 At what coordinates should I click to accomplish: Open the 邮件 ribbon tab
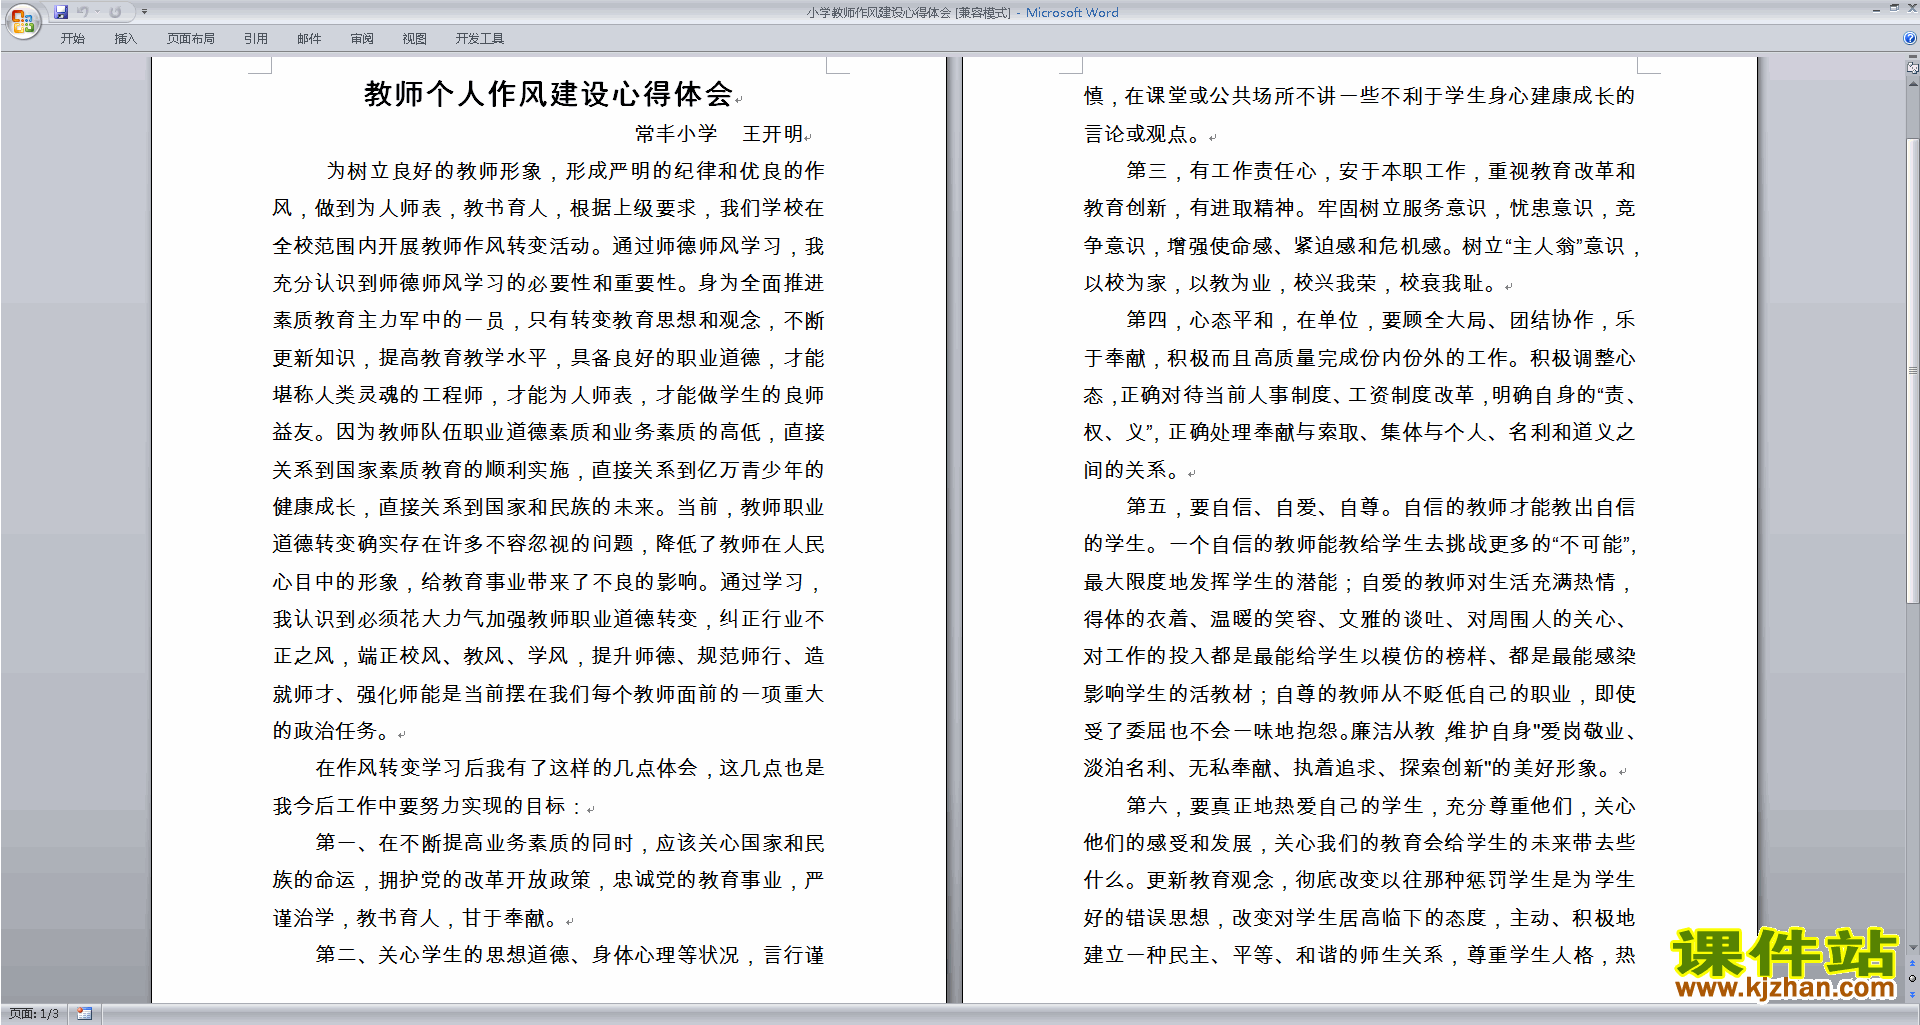[309, 39]
